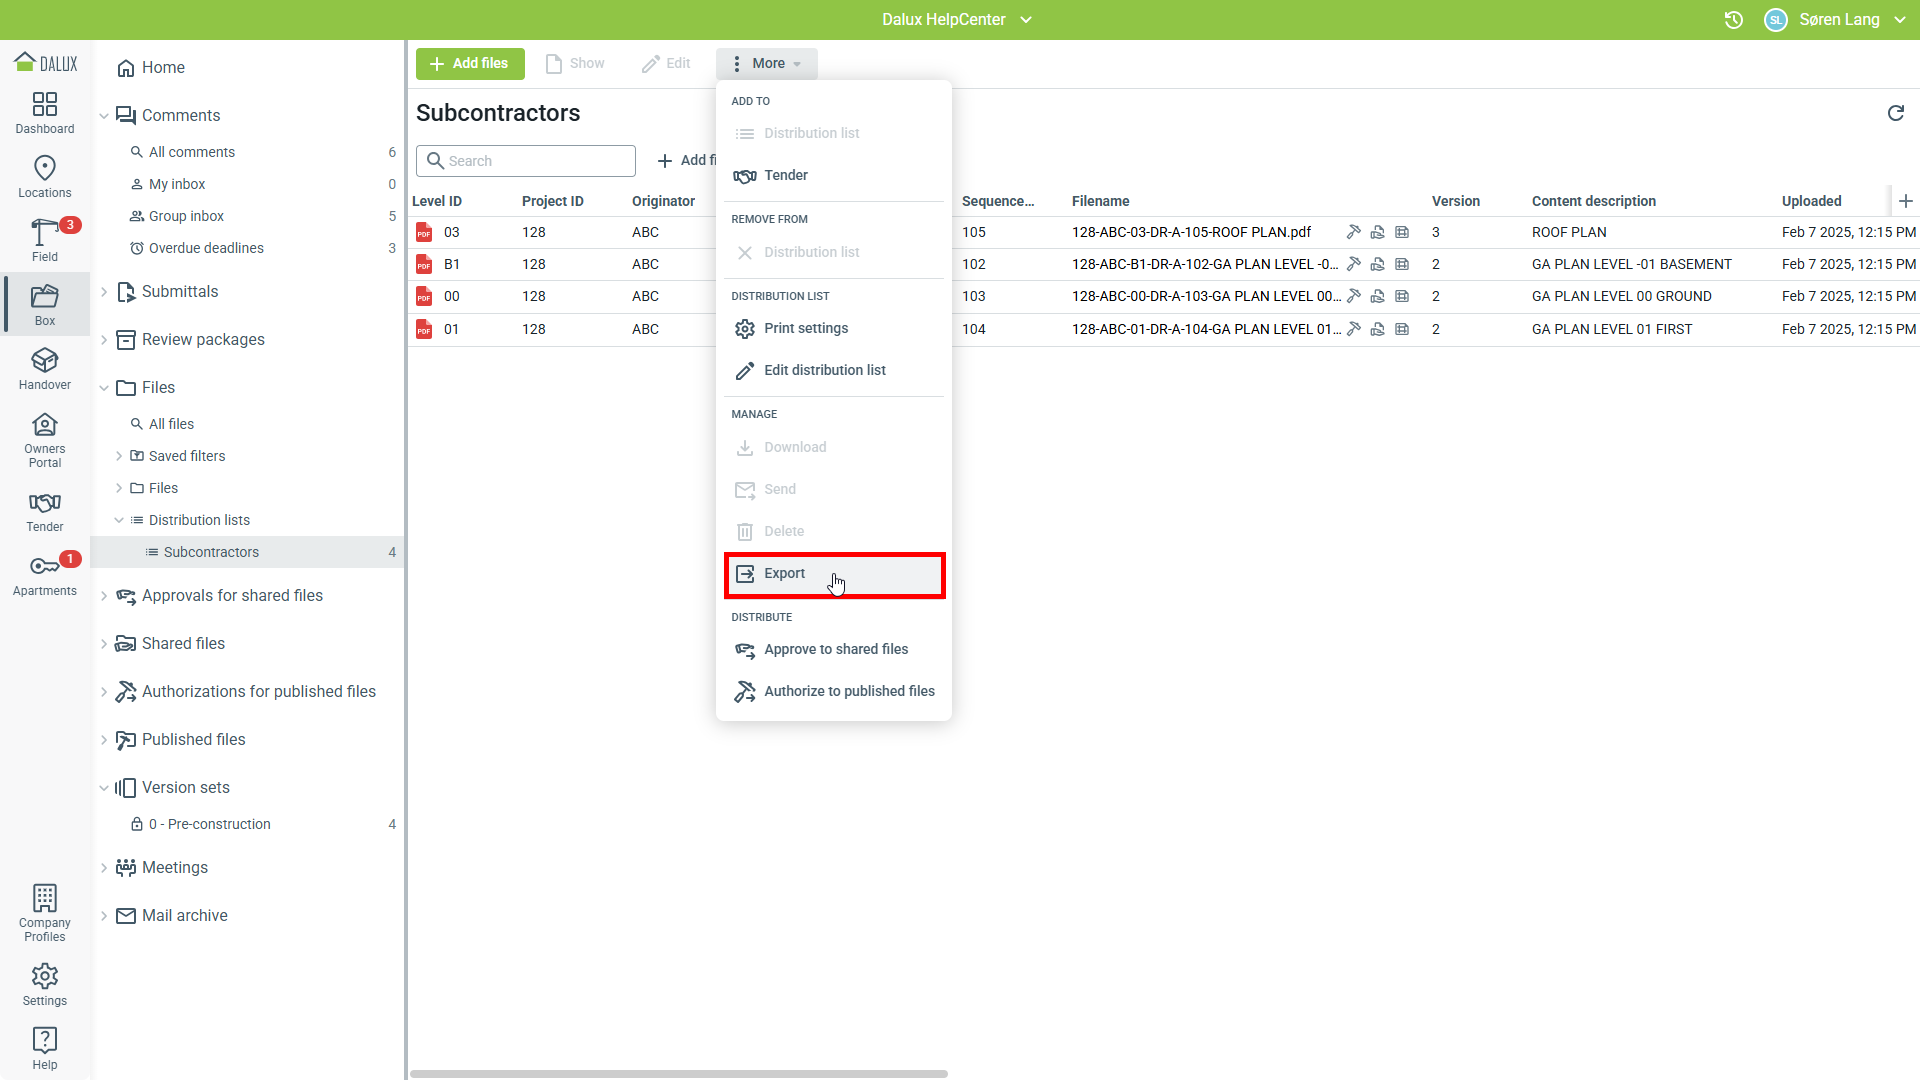Open the Tender handshake icon in sidebar

click(x=45, y=510)
